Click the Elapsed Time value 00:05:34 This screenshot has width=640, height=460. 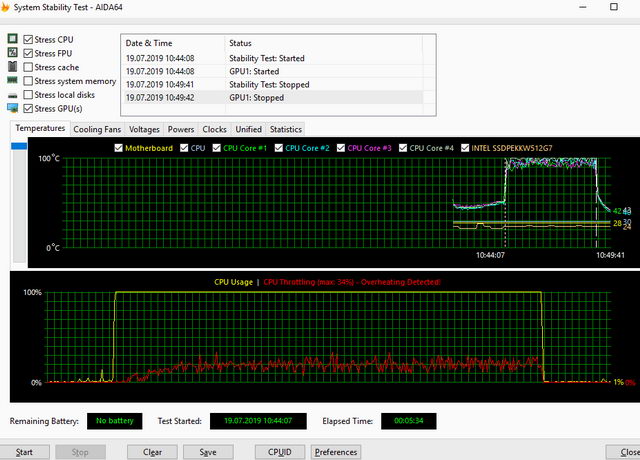coord(409,421)
